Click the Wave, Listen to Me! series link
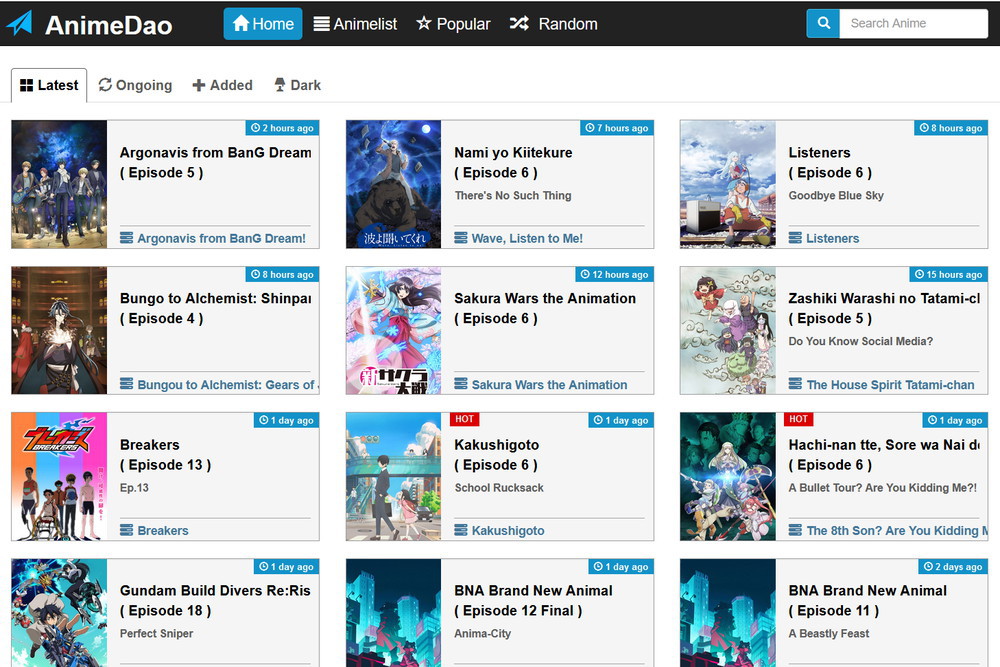Image resolution: width=1000 pixels, height=667 pixels. [x=527, y=238]
